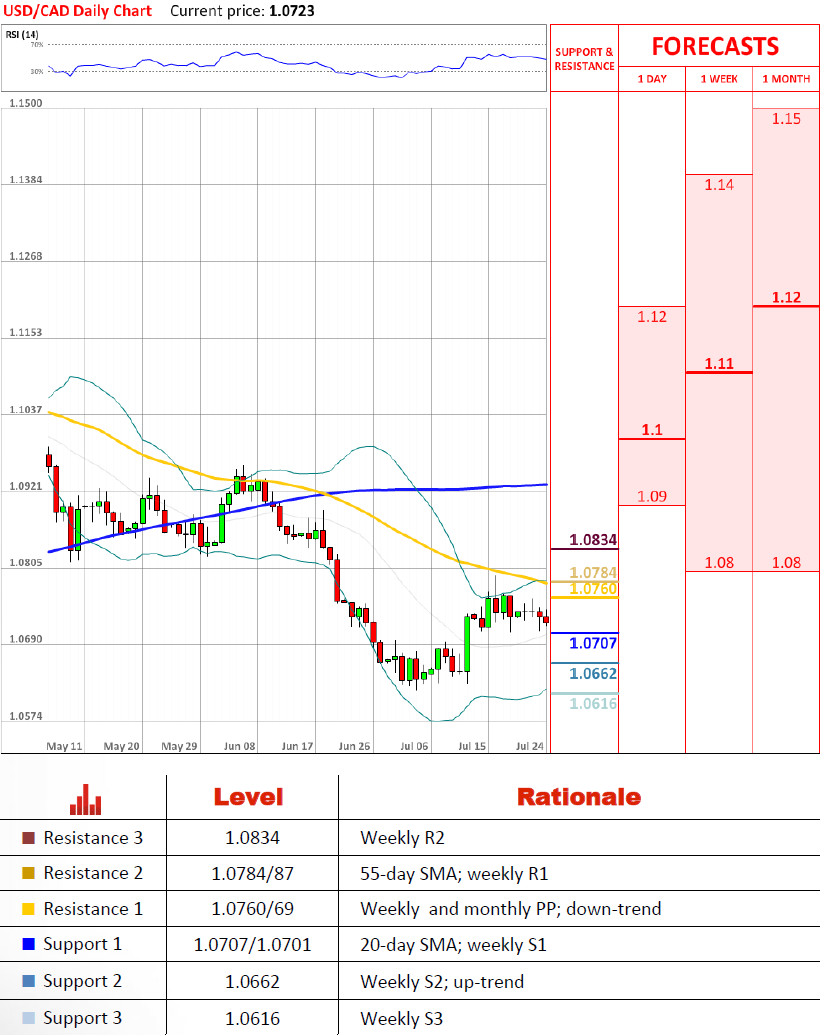Click the Weekly R2 rationale
The width and height of the screenshot is (820, 1035).
click(402, 838)
